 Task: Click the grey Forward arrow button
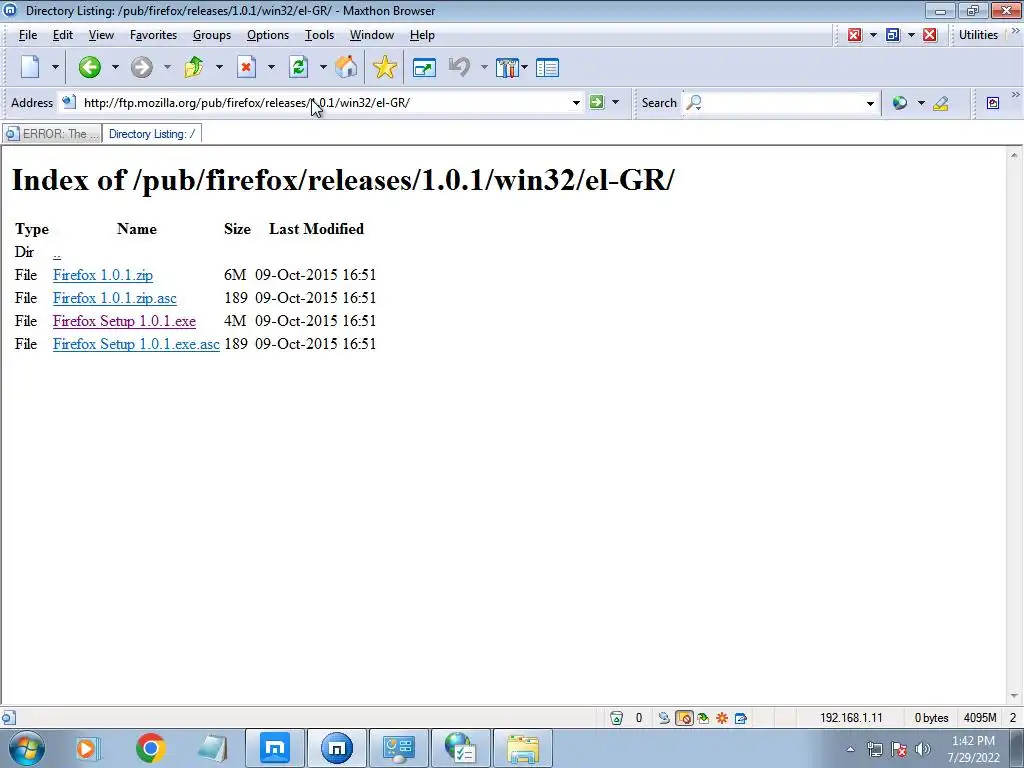[x=141, y=67]
